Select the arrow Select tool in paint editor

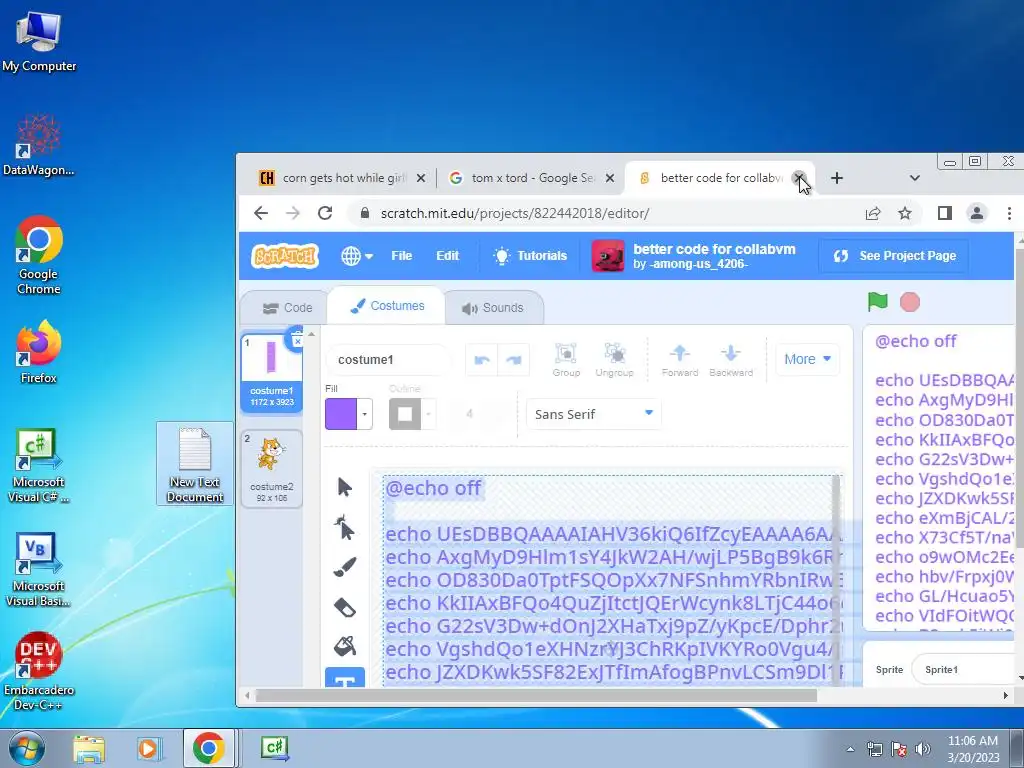click(344, 487)
